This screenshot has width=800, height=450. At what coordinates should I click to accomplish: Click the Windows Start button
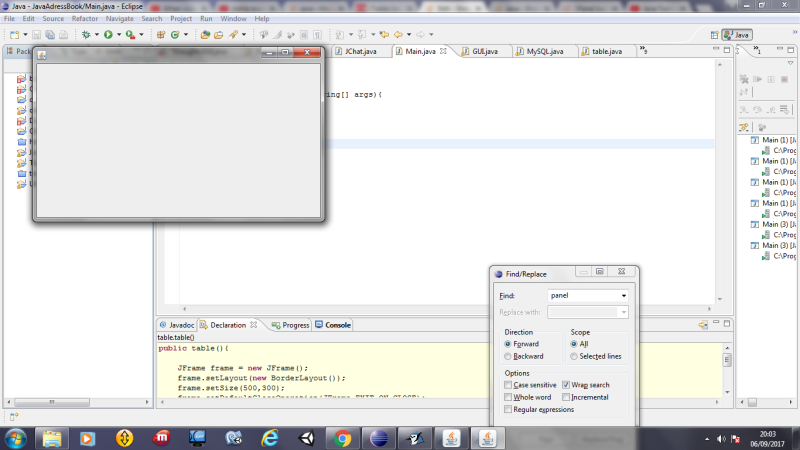15,438
